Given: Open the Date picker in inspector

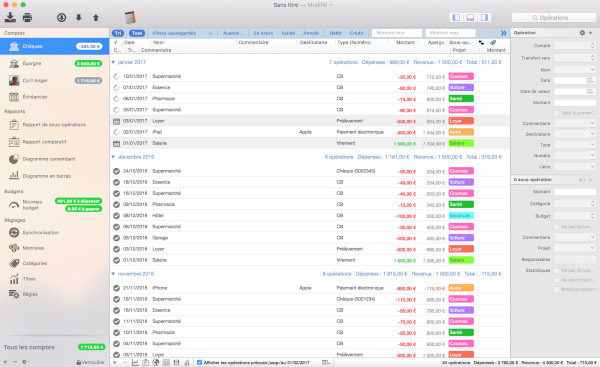Looking at the screenshot, I should (591, 81).
